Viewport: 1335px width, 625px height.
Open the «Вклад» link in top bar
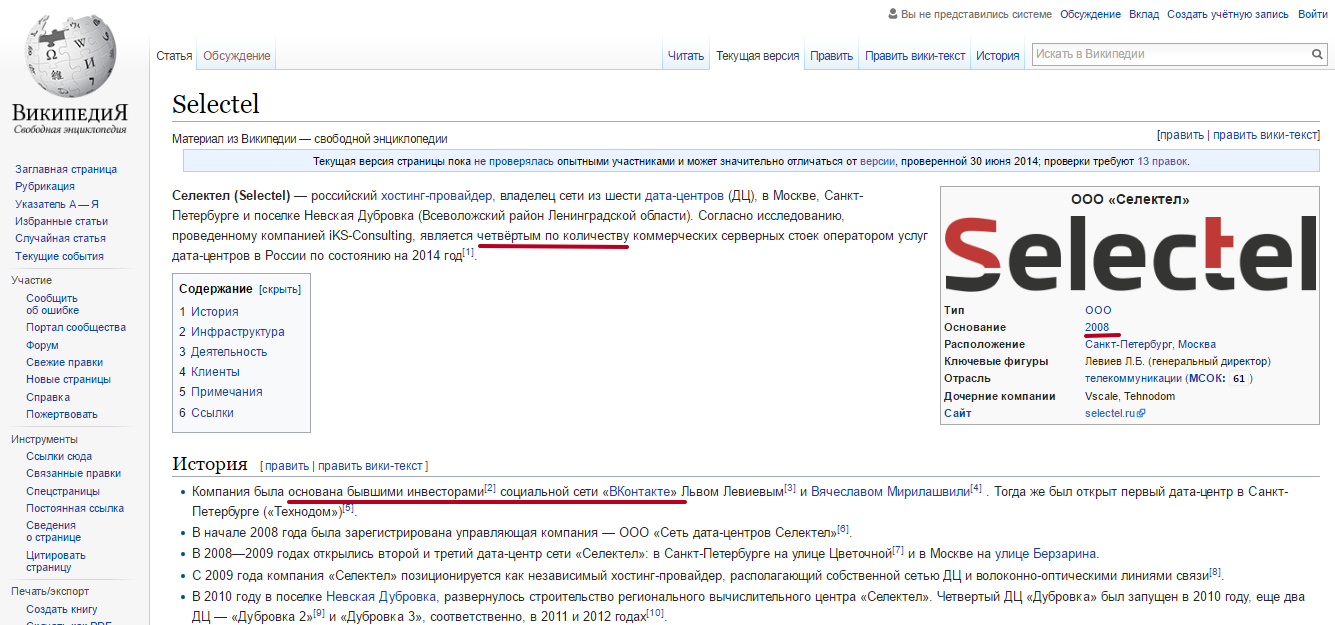coord(1144,14)
